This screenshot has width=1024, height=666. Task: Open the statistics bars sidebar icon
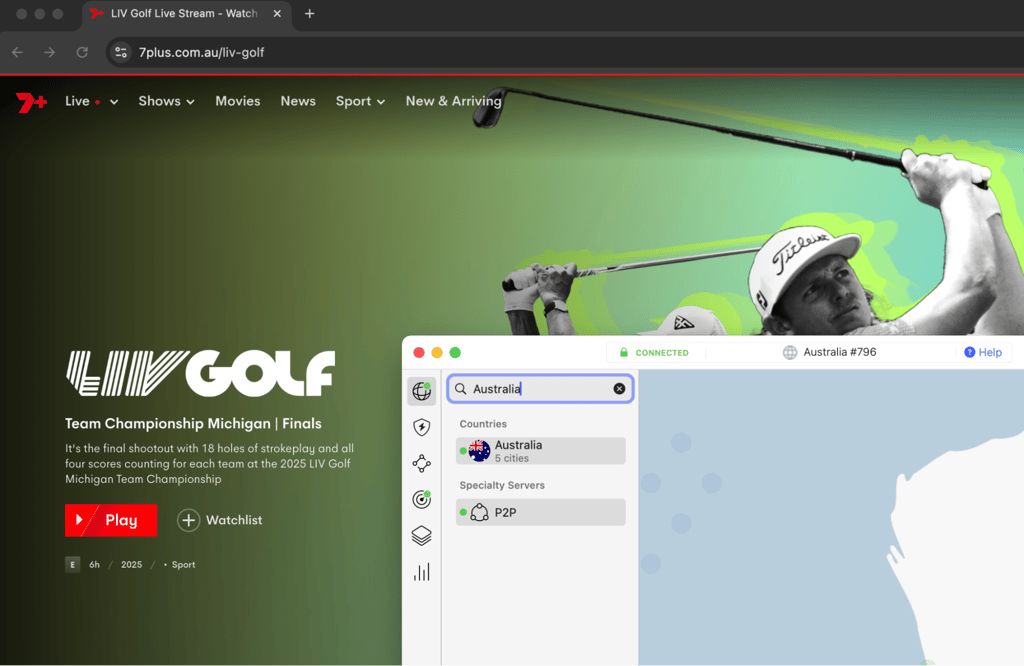pyautogui.click(x=422, y=572)
